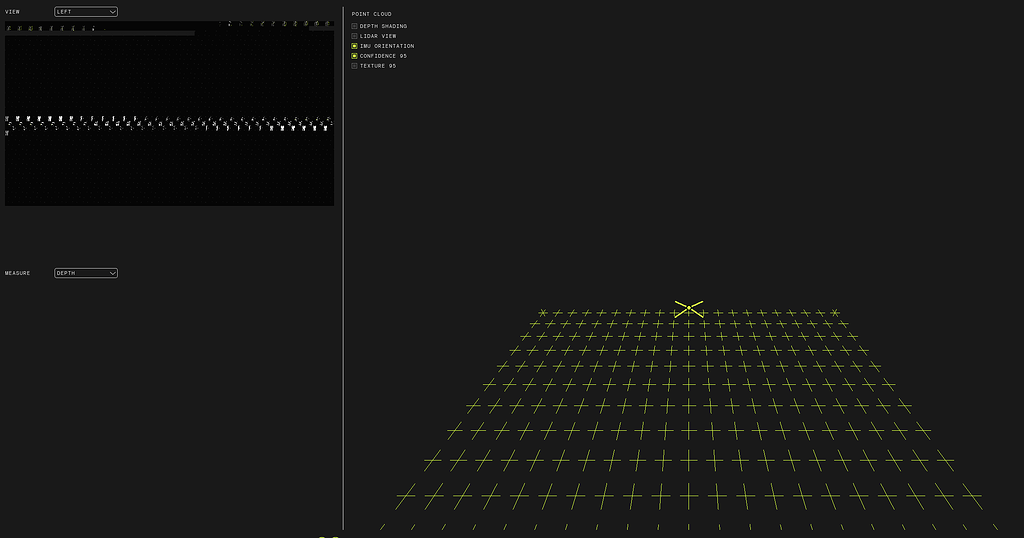Select the center cross in the grid's front row
Viewport: 1024px width, 538px height.
689,494
